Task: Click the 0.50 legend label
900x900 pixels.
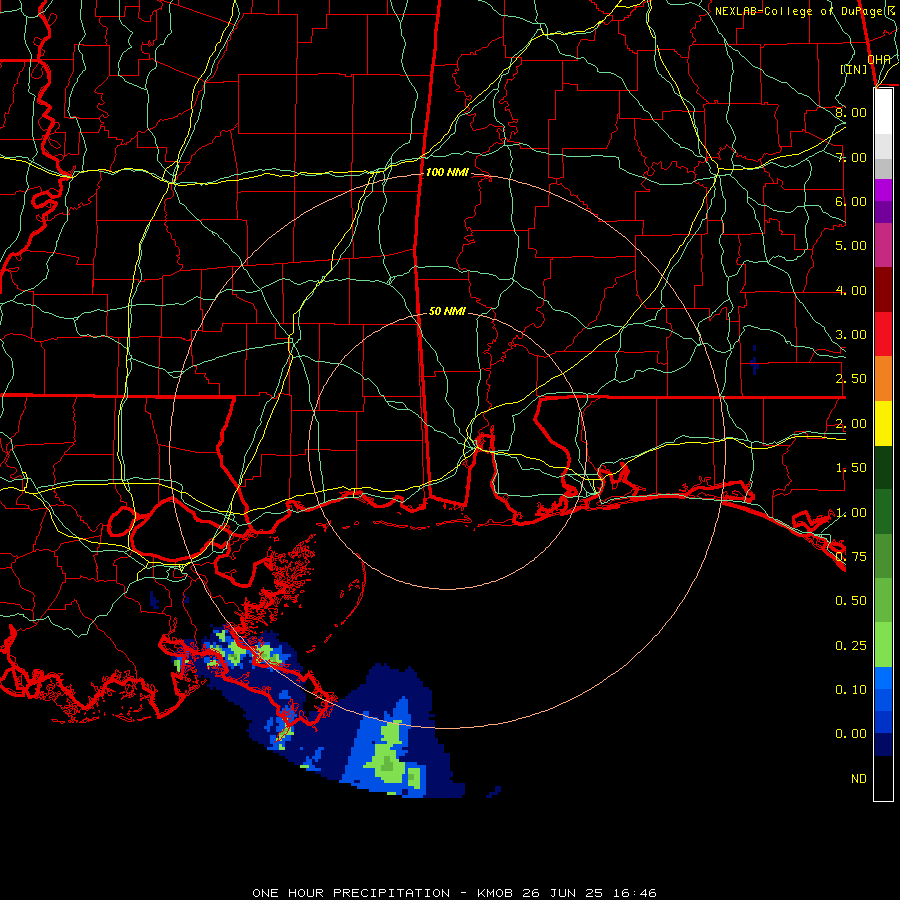Action: (x=851, y=601)
